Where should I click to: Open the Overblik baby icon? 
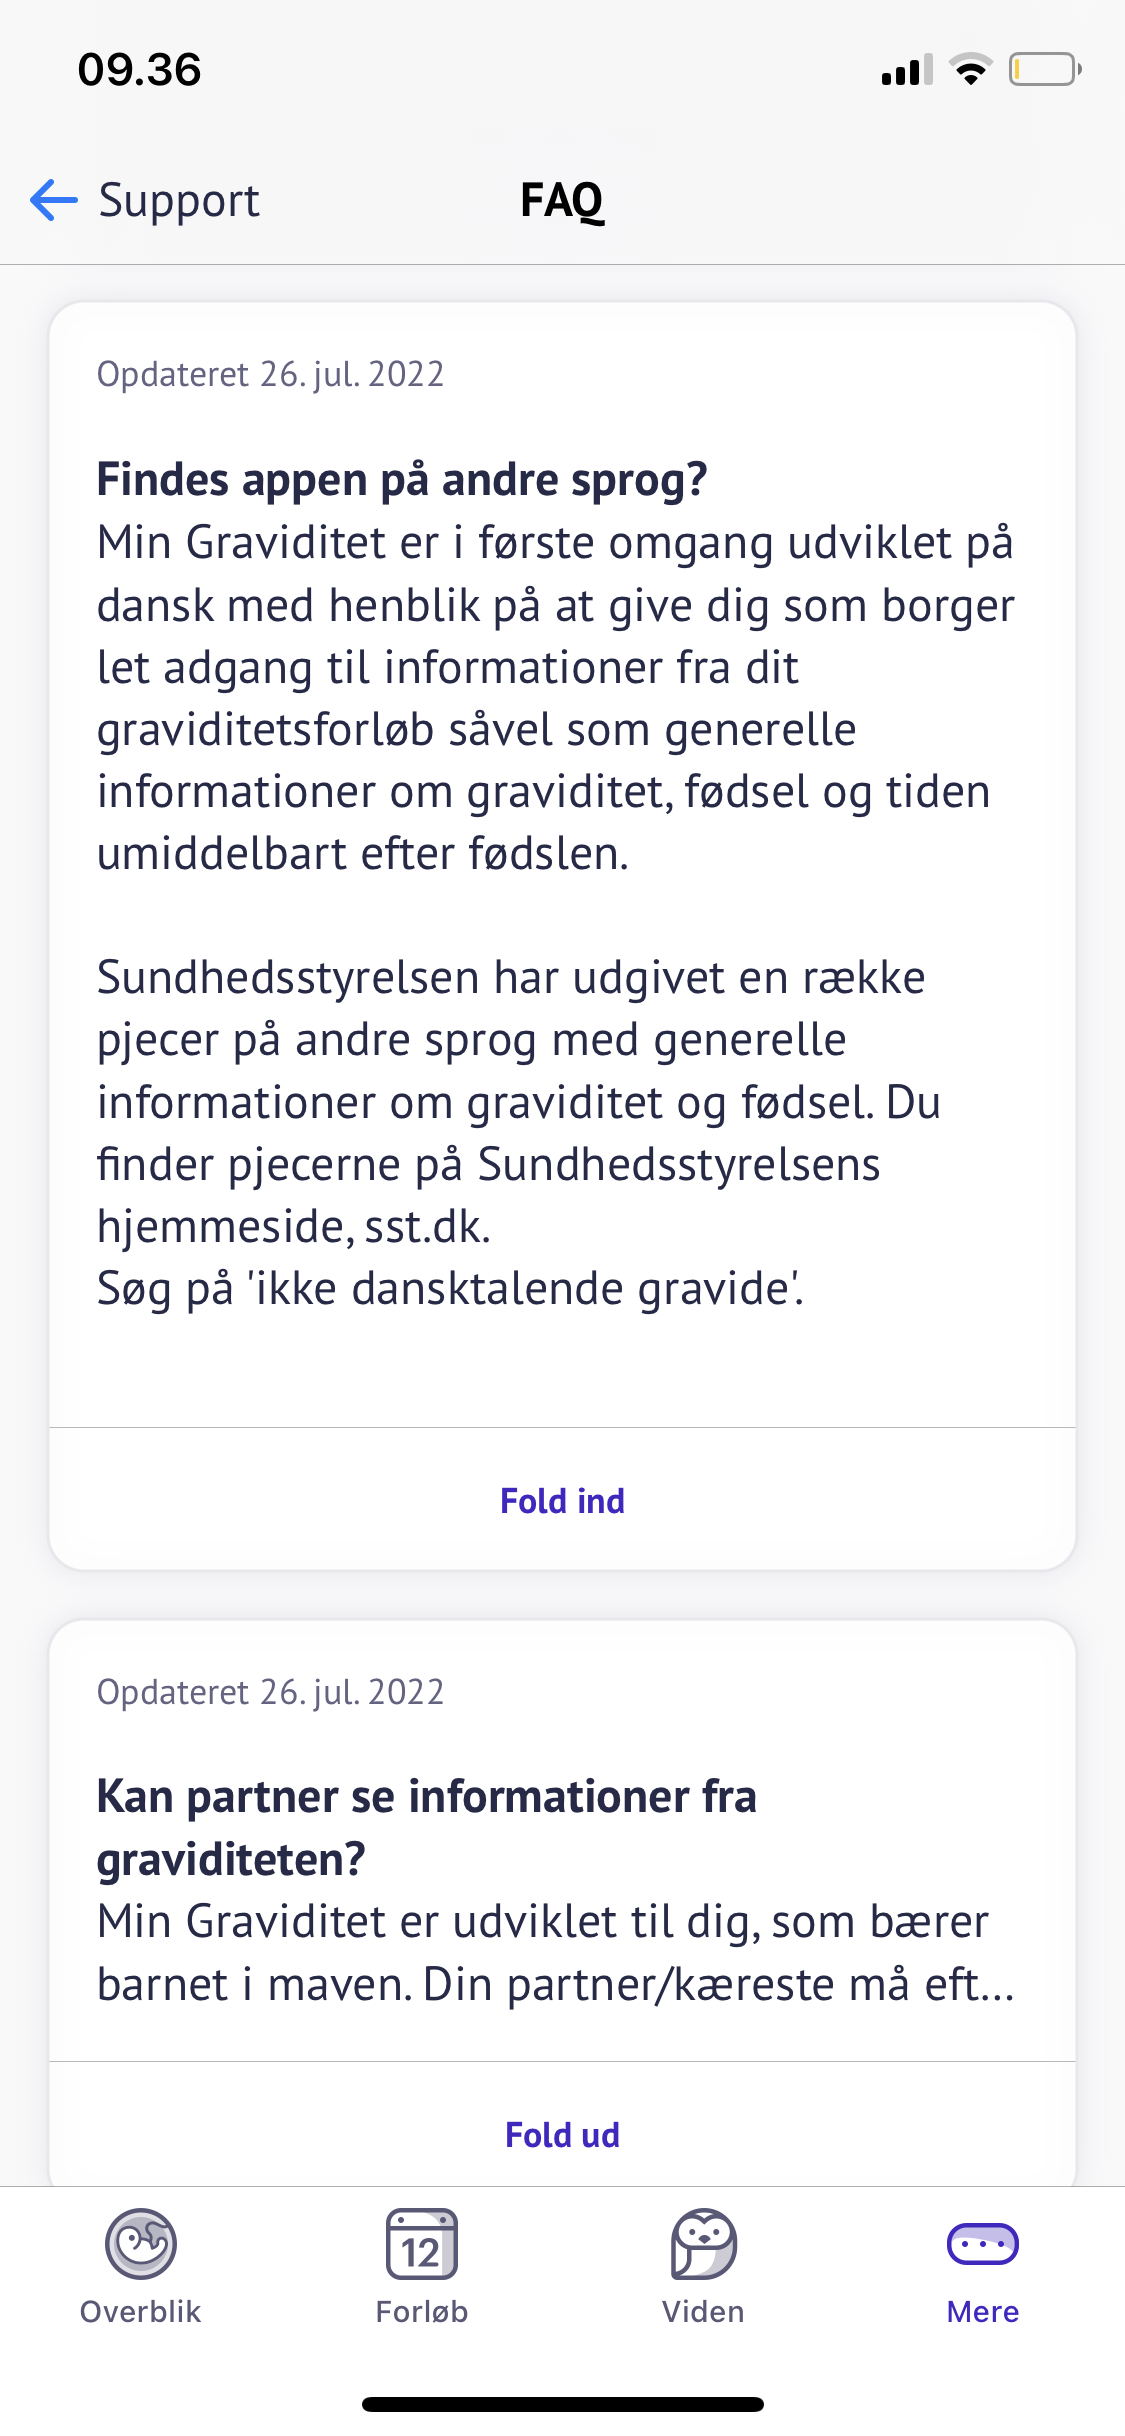coord(141,2243)
